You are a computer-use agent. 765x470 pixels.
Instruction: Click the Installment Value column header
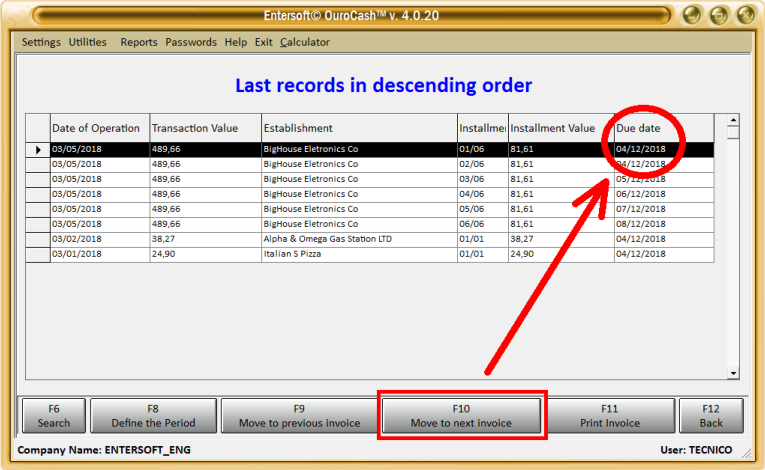tap(561, 128)
